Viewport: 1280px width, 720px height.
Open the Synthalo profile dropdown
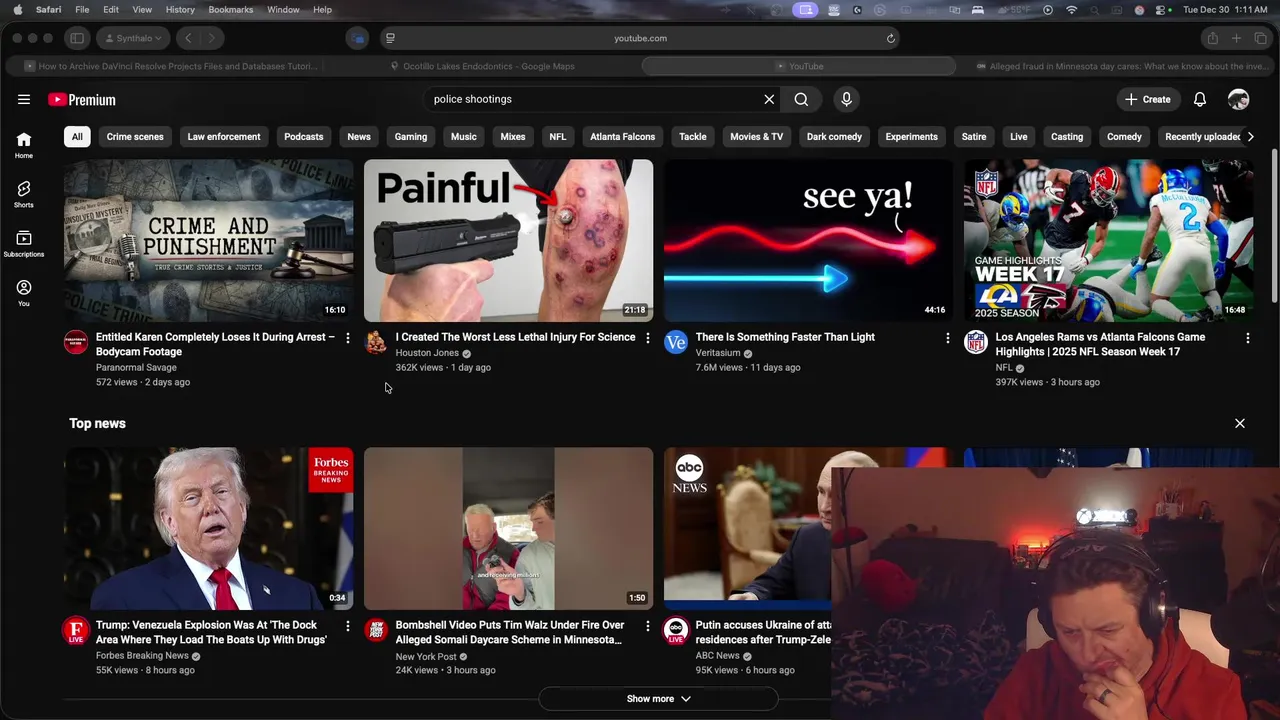tap(134, 38)
